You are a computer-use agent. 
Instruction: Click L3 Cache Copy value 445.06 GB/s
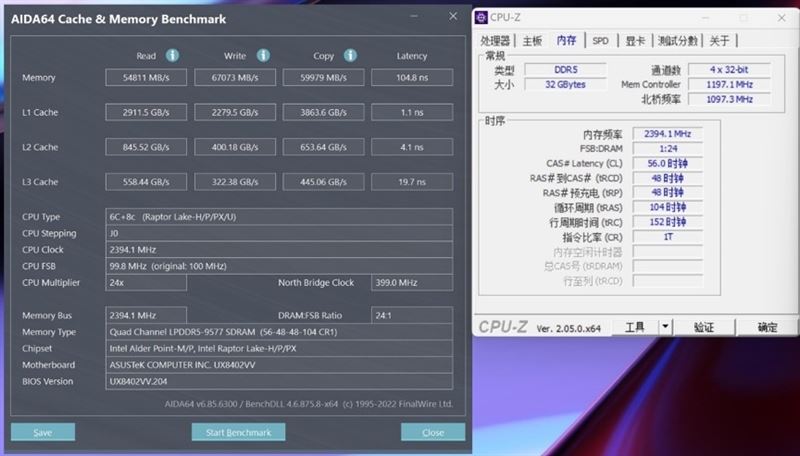click(x=323, y=182)
